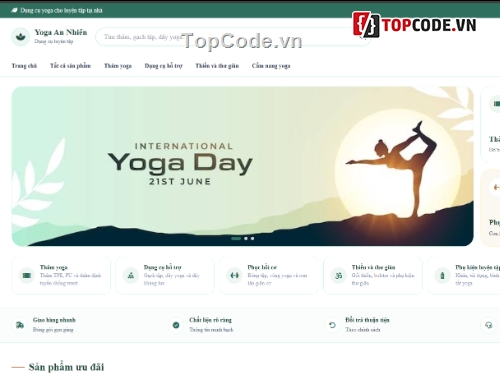Click the dumbbell icon in Phục hồi cơ card
Image resolution: width=500 pixels, height=375 pixels.
[x=235, y=275]
